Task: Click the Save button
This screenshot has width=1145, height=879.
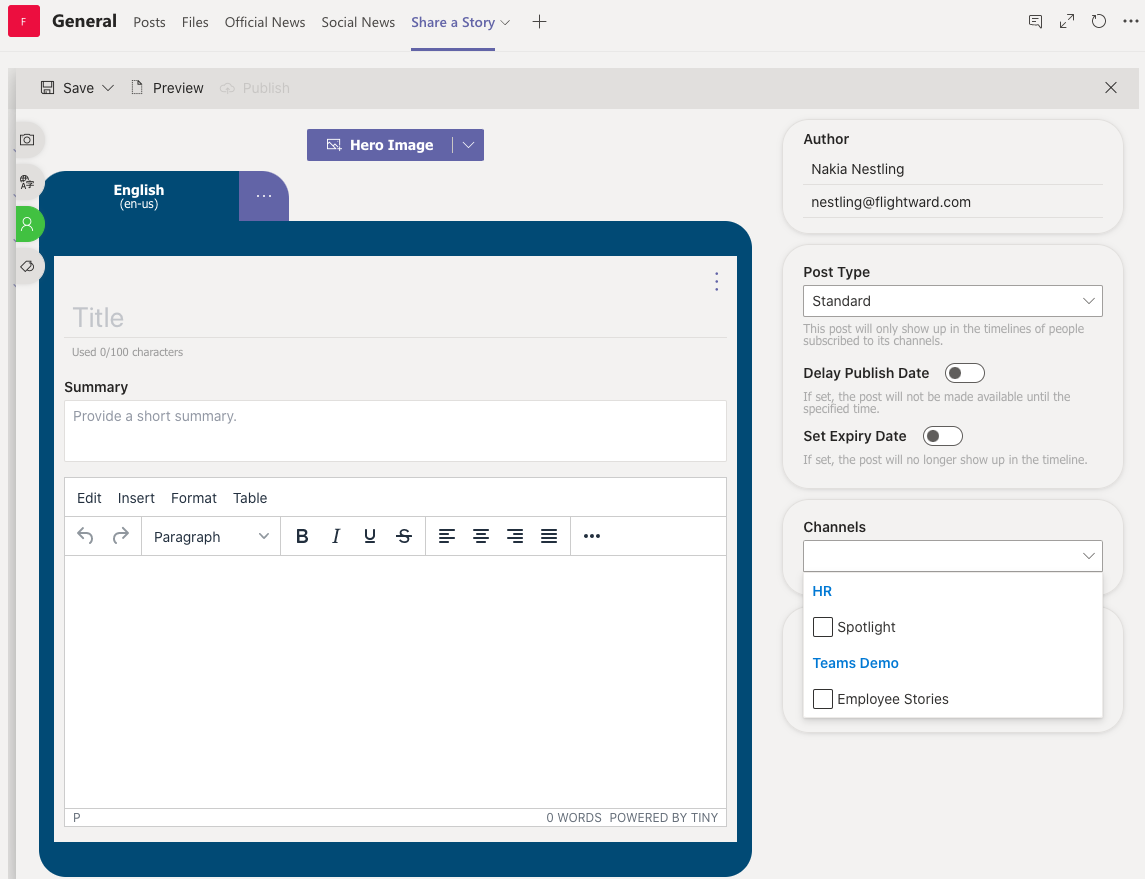Action: coord(68,88)
